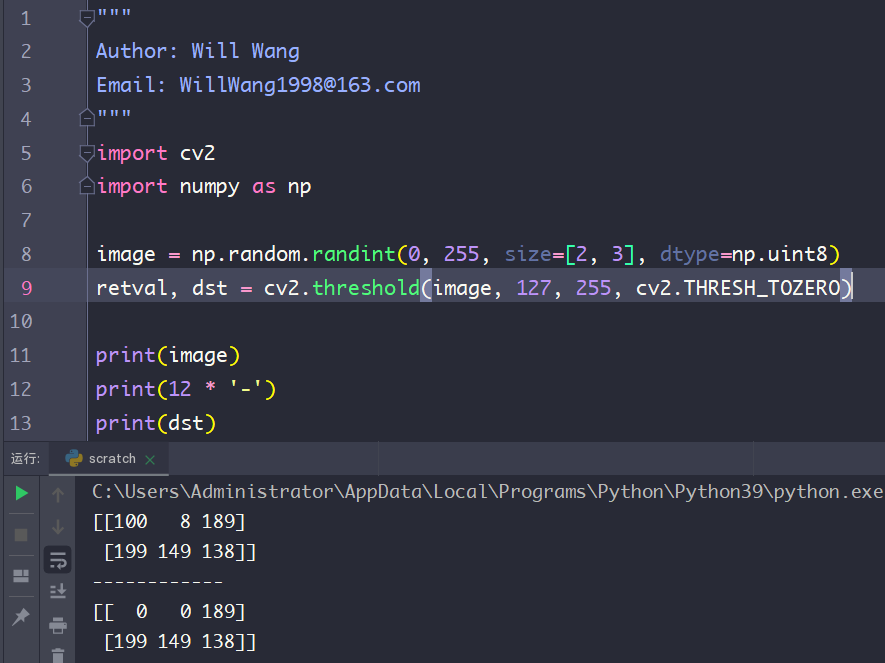Click the threshold function call
Image resolution: width=885 pixels, height=663 pixels.
pos(366,288)
